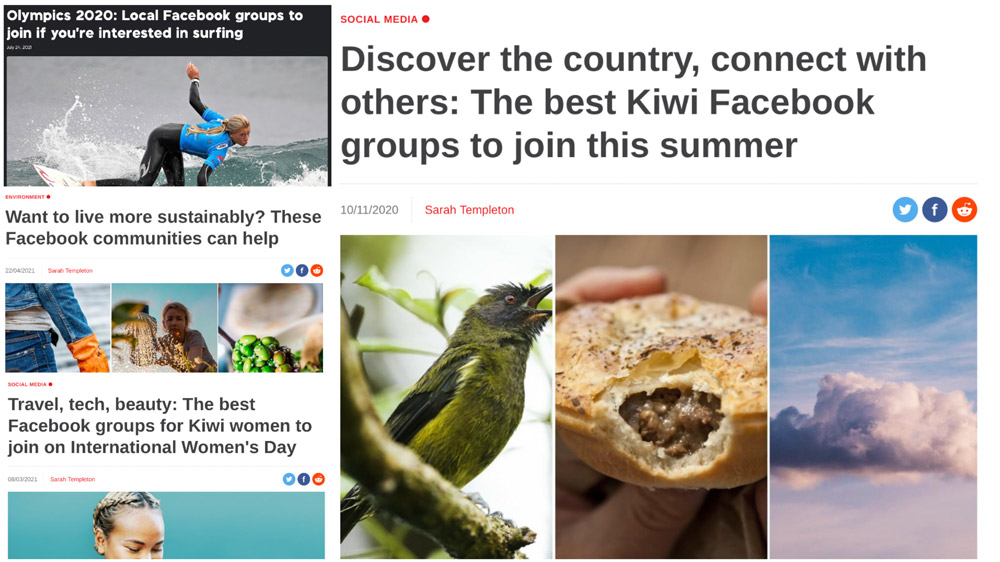This screenshot has width=1000, height=562.
Task: Share the Kiwi Facebook groups article on Twitter
Action: [904, 209]
